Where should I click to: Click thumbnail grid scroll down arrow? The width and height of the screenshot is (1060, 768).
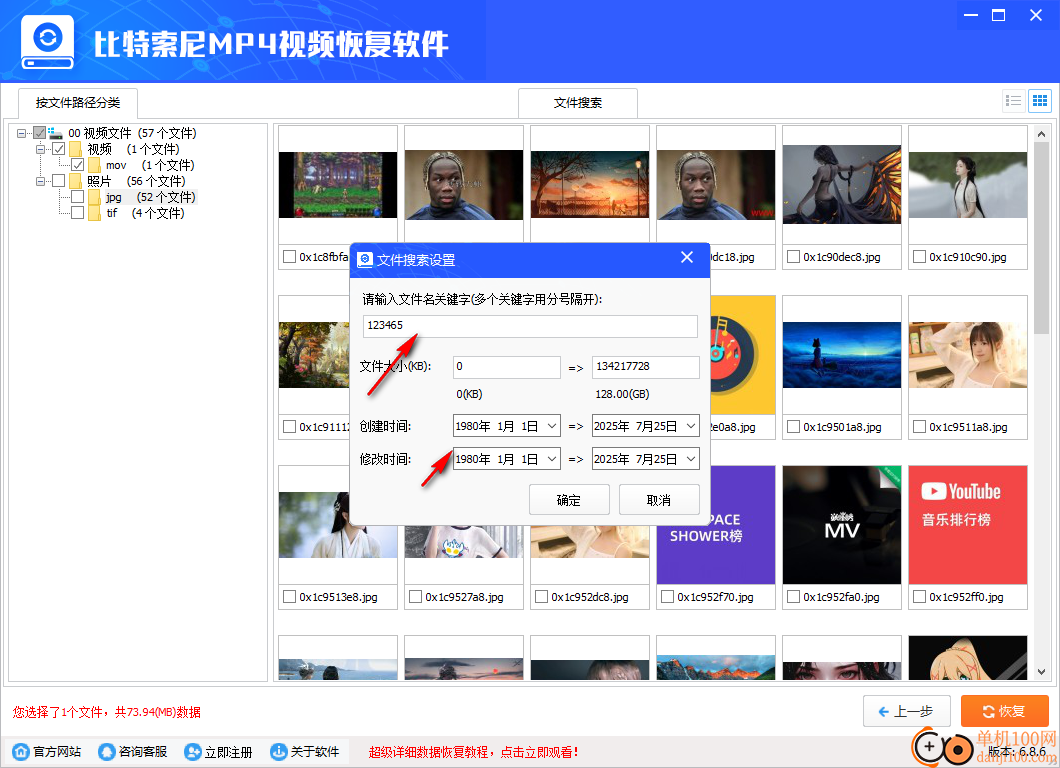pyautogui.click(x=1041, y=671)
